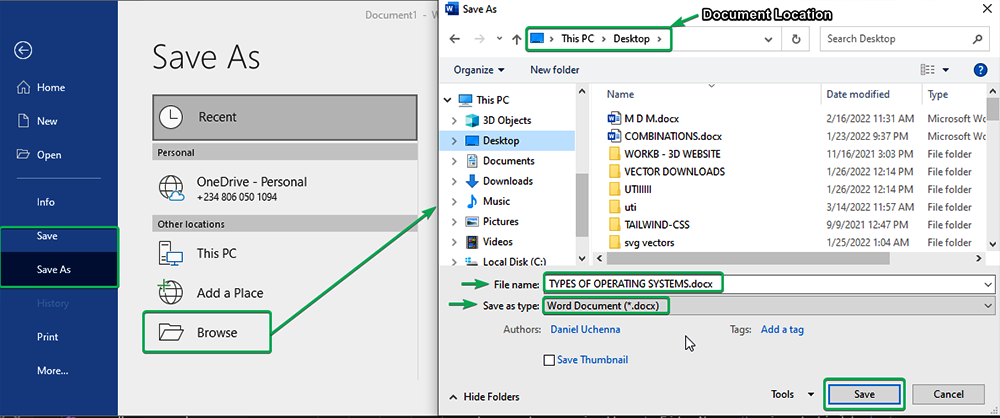This screenshot has height=418, width=1000.
Task: Click Browse to open file dialog
Action: 207,332
